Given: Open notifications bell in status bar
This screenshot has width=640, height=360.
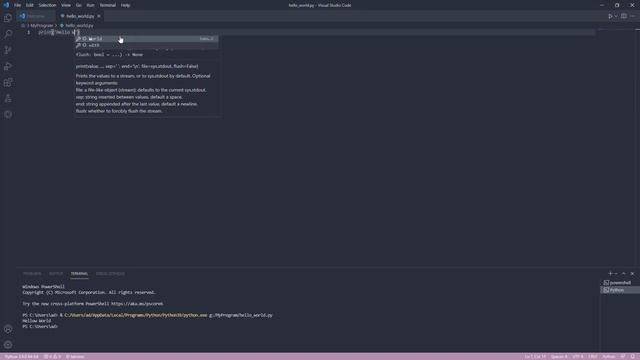Looking at the screenshot, I should [x=633, y=357].
